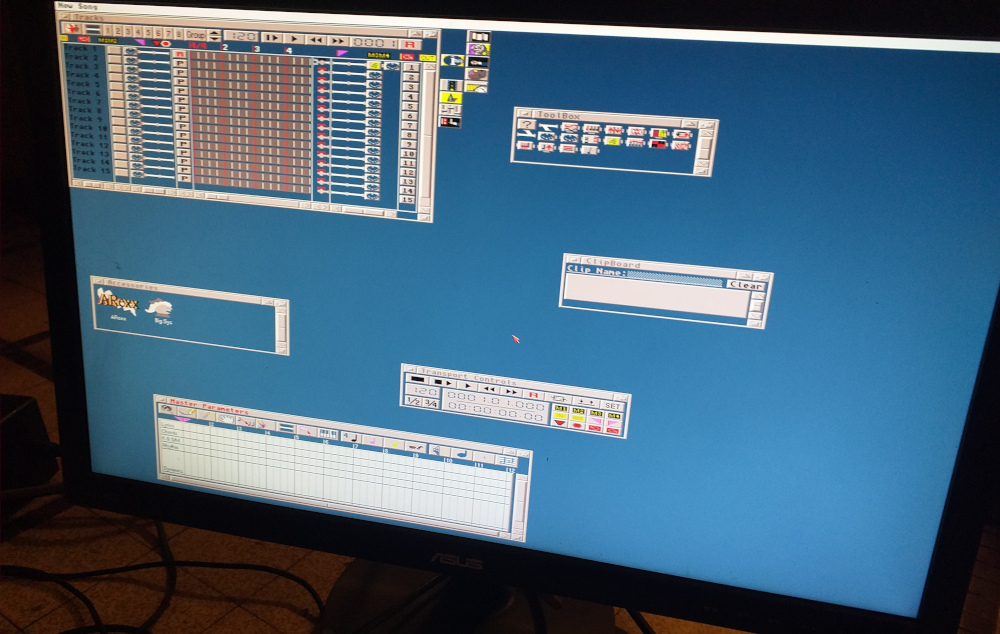
Task: Click the red bird icon in Tracks toolbar
Action: 71,29
